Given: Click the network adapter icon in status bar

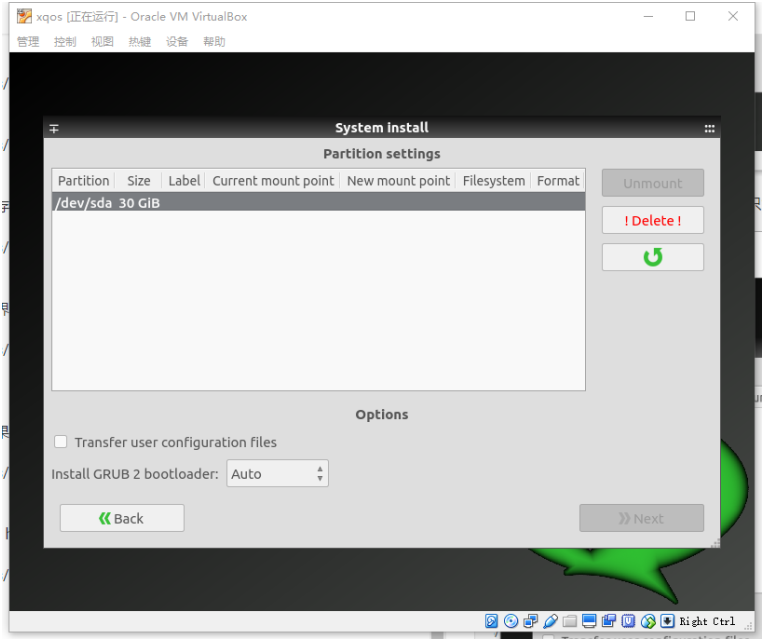Looking at the screenshot, I should 530,621.
